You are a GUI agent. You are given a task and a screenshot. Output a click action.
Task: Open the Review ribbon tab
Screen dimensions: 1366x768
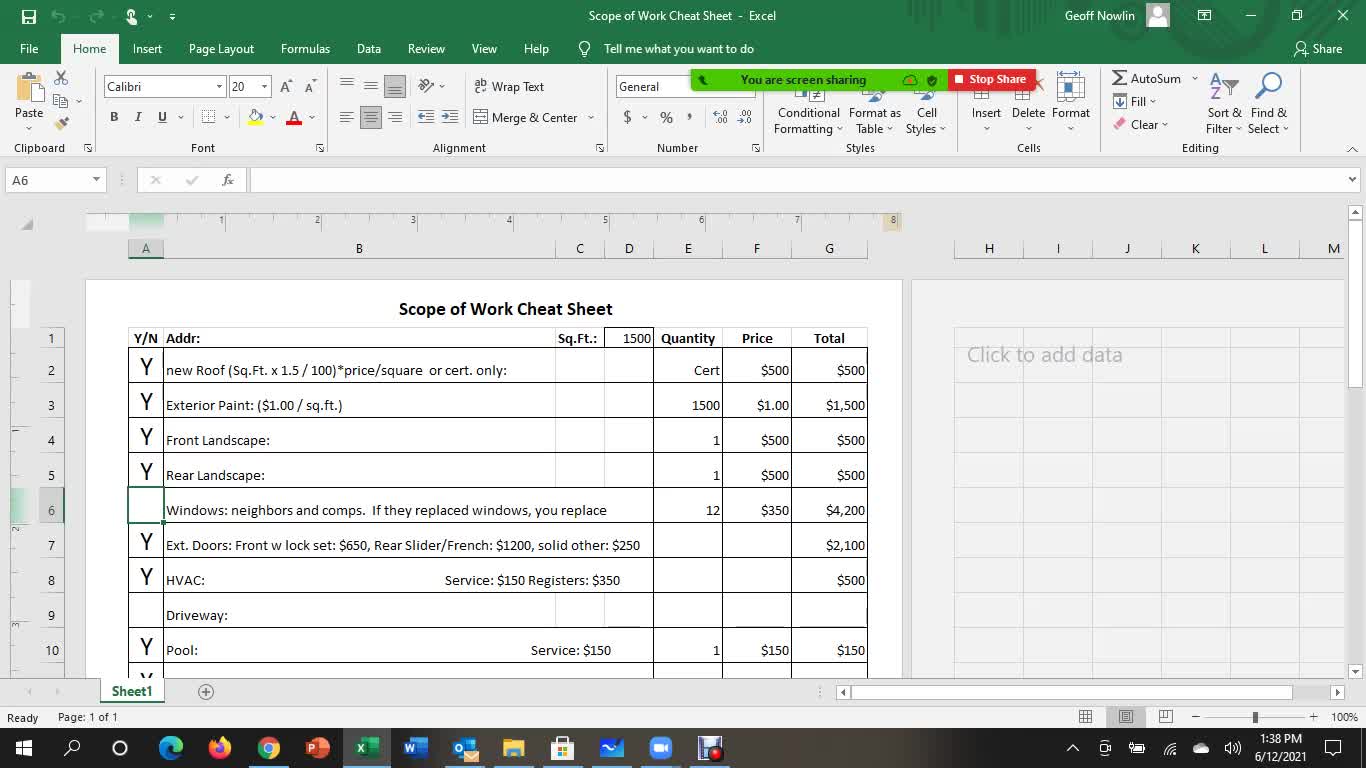tap(426, 49)
